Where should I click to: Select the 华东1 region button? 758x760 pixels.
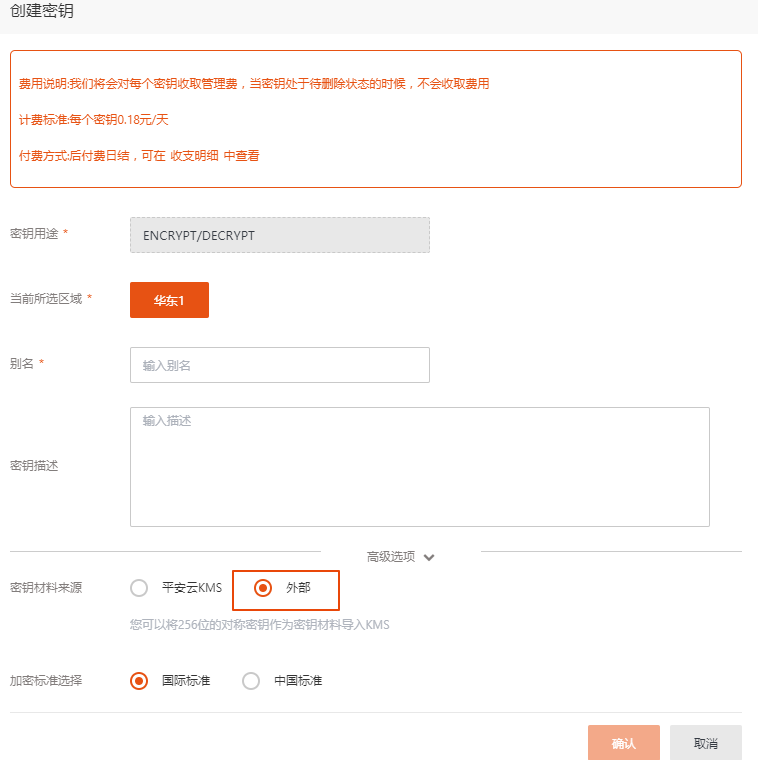[x=169, y=300]
